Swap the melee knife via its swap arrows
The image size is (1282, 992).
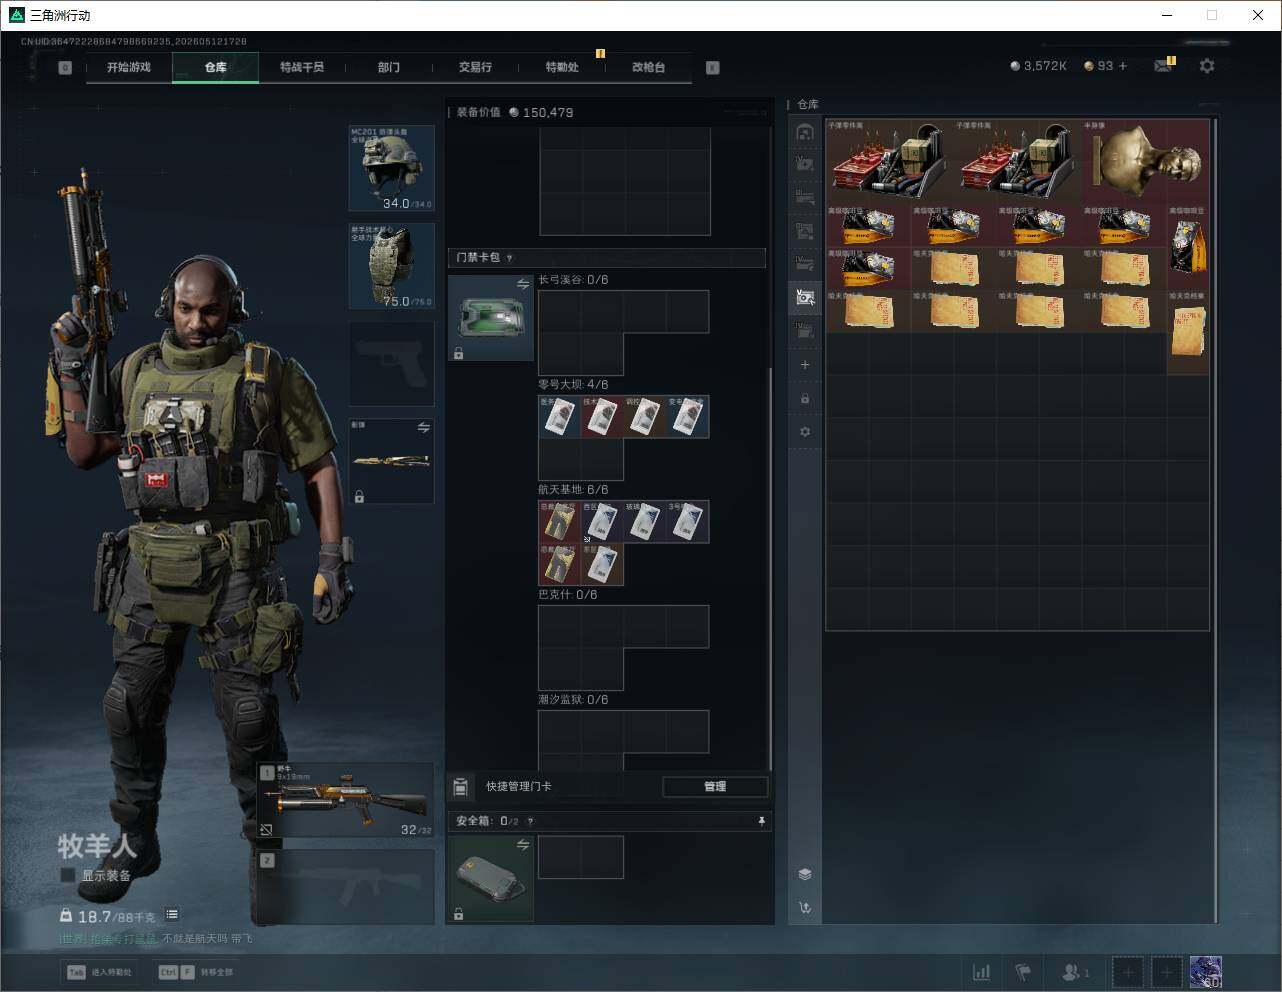pos(423,428)
